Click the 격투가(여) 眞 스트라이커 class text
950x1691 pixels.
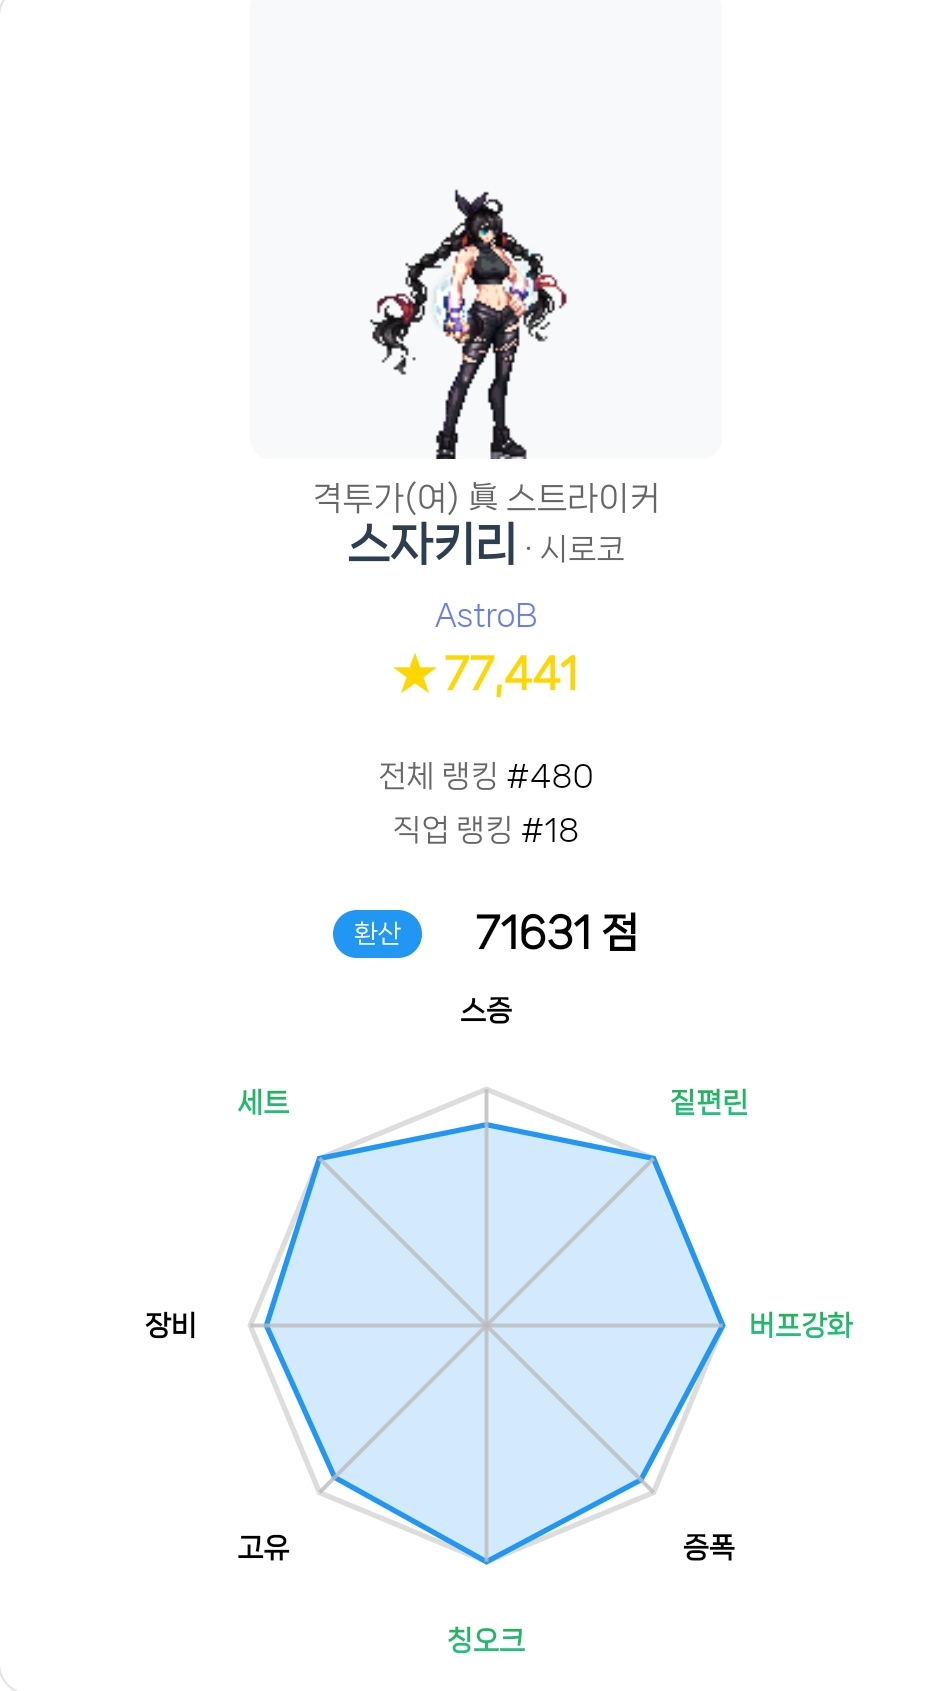(486, 497)
